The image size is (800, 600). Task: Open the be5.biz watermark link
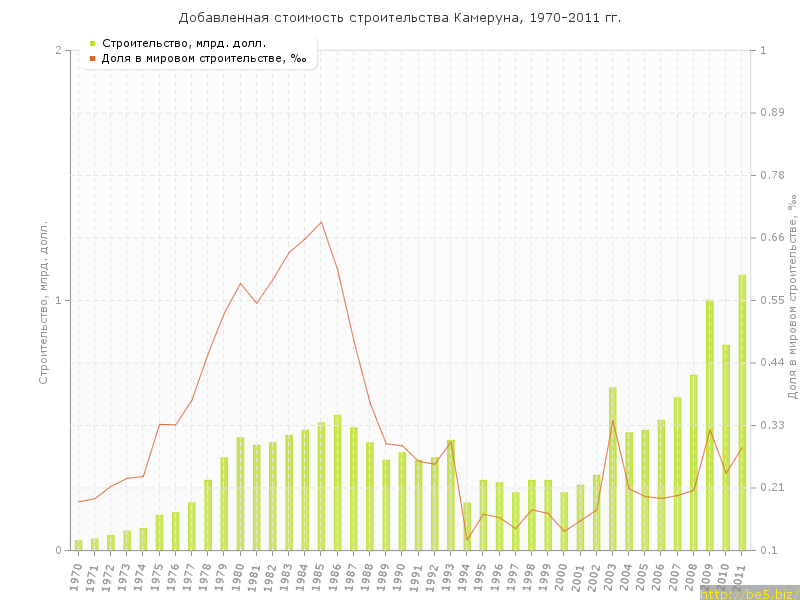[x=748, y=594]
